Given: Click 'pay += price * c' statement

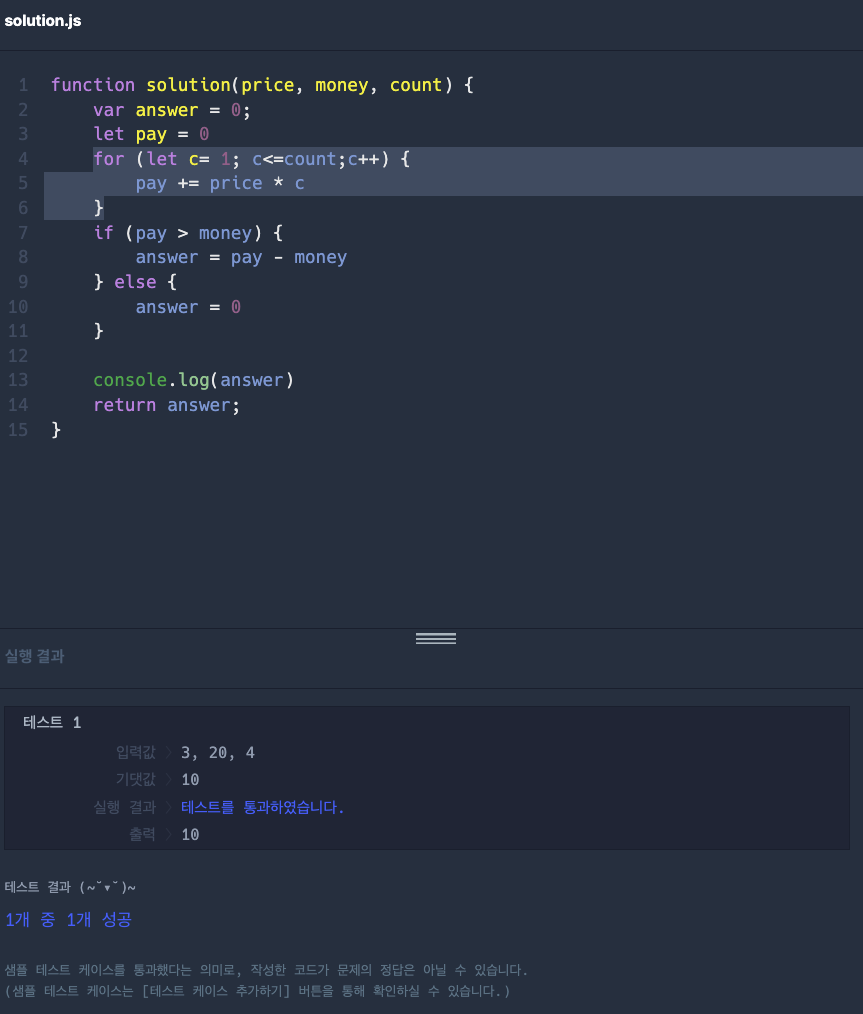Looking at the screenshot, I should 220,184.
